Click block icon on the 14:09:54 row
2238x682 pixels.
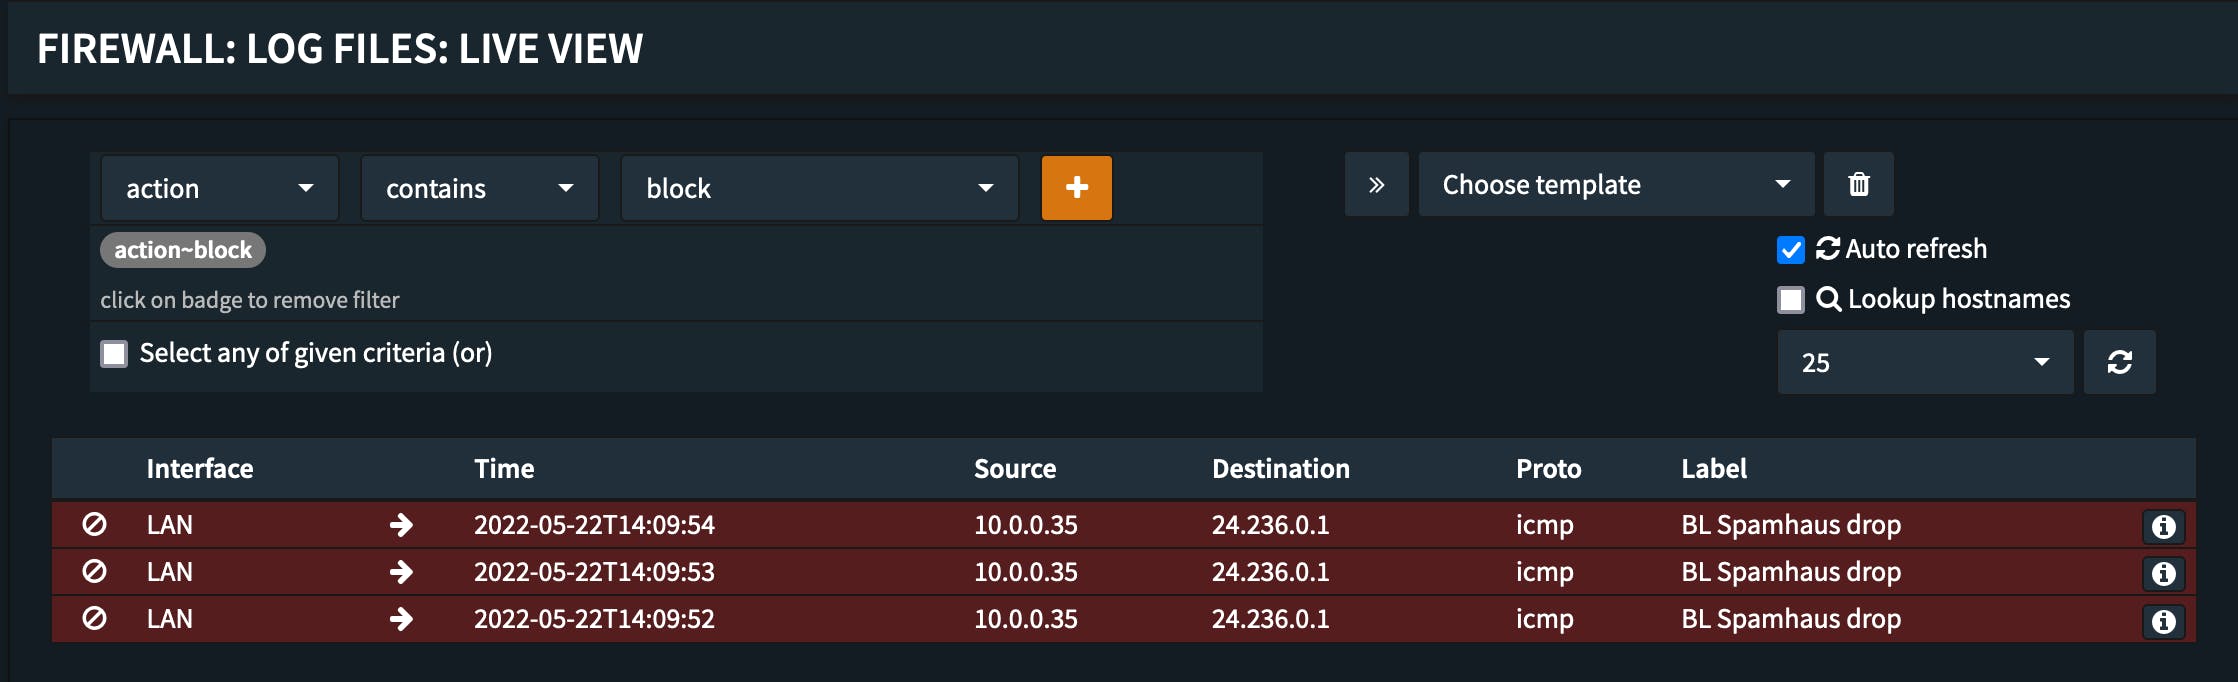94,525
